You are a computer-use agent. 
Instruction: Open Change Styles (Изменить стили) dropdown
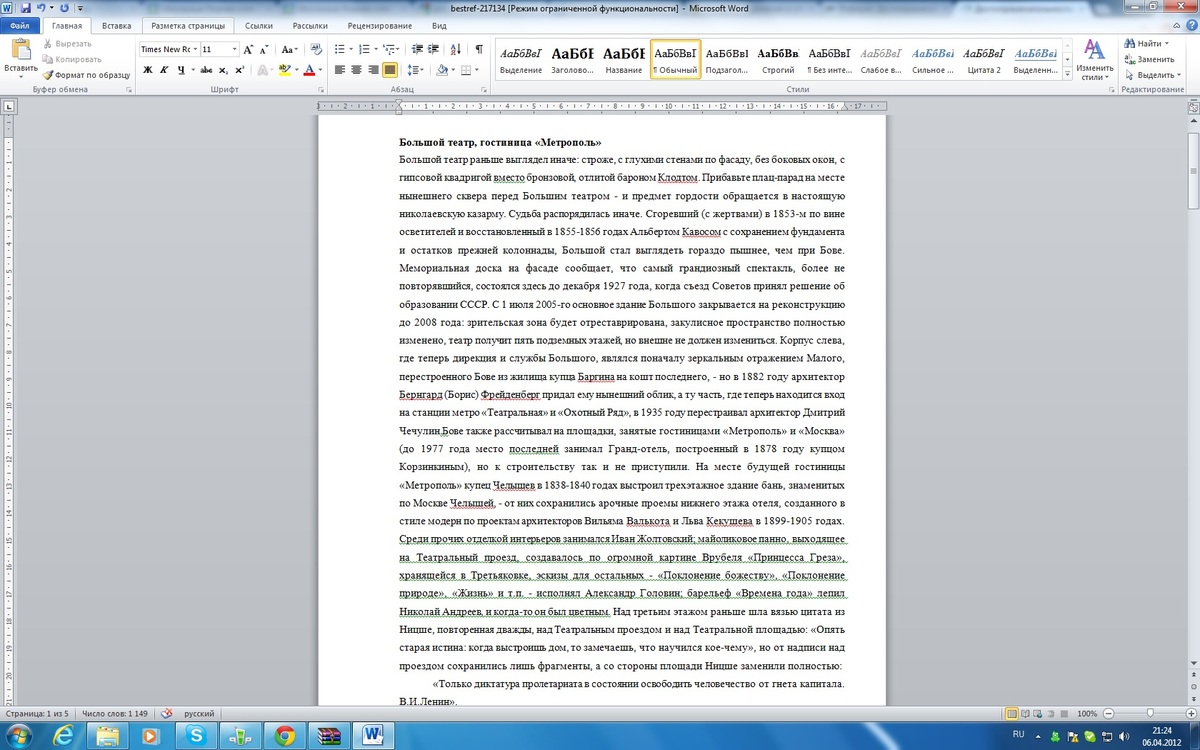tap(1095, 60)
